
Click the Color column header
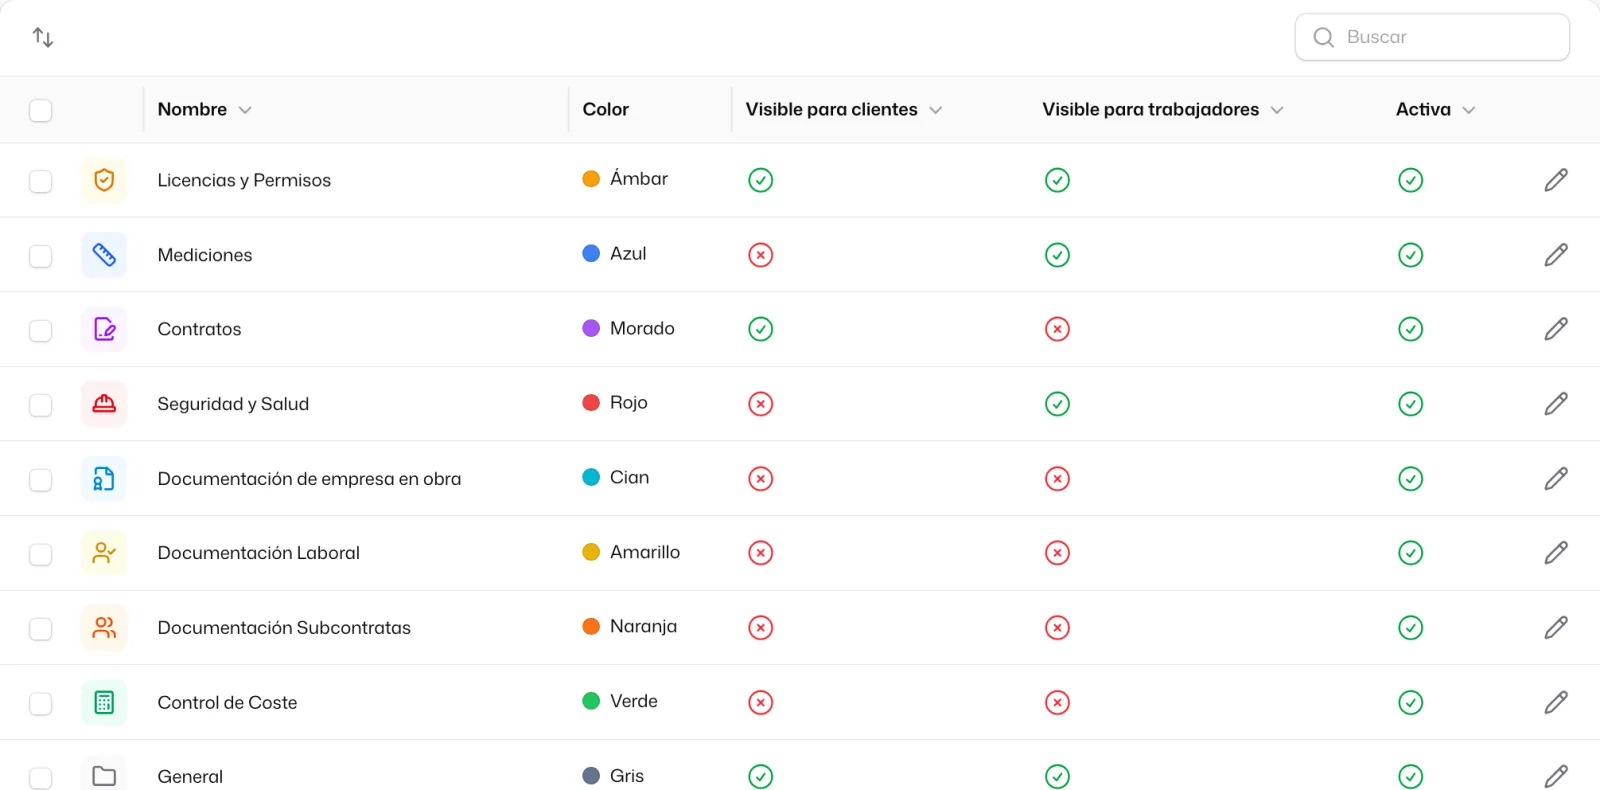pyautogui.click(x=606, y=109)
